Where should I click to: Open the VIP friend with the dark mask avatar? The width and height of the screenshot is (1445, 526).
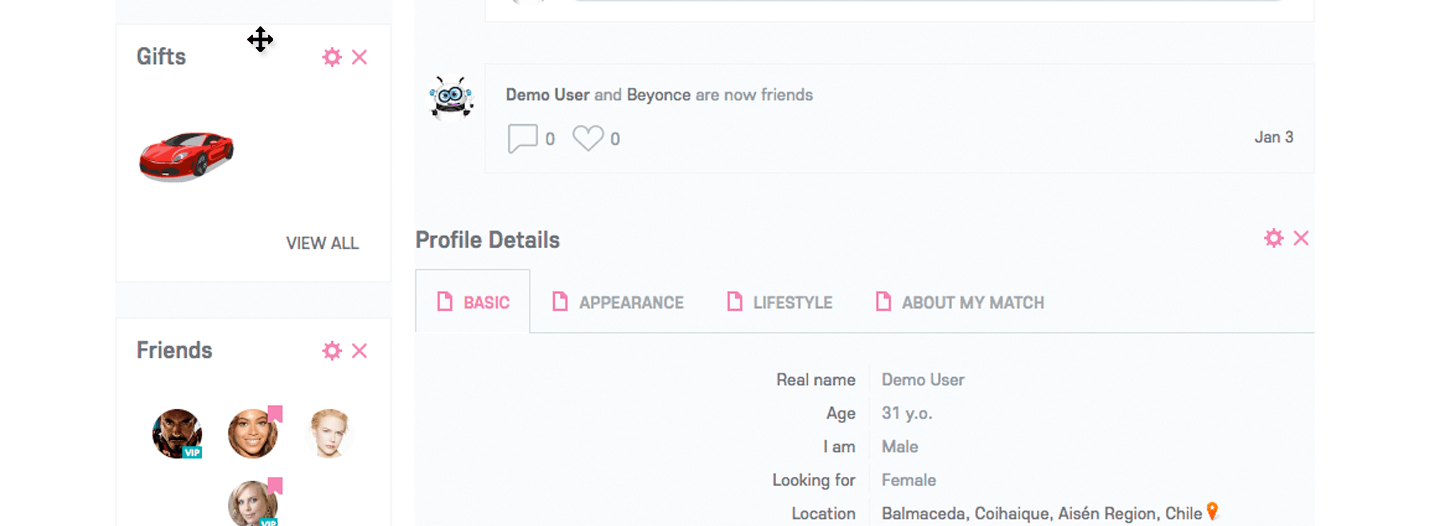[x=177, y=433]
